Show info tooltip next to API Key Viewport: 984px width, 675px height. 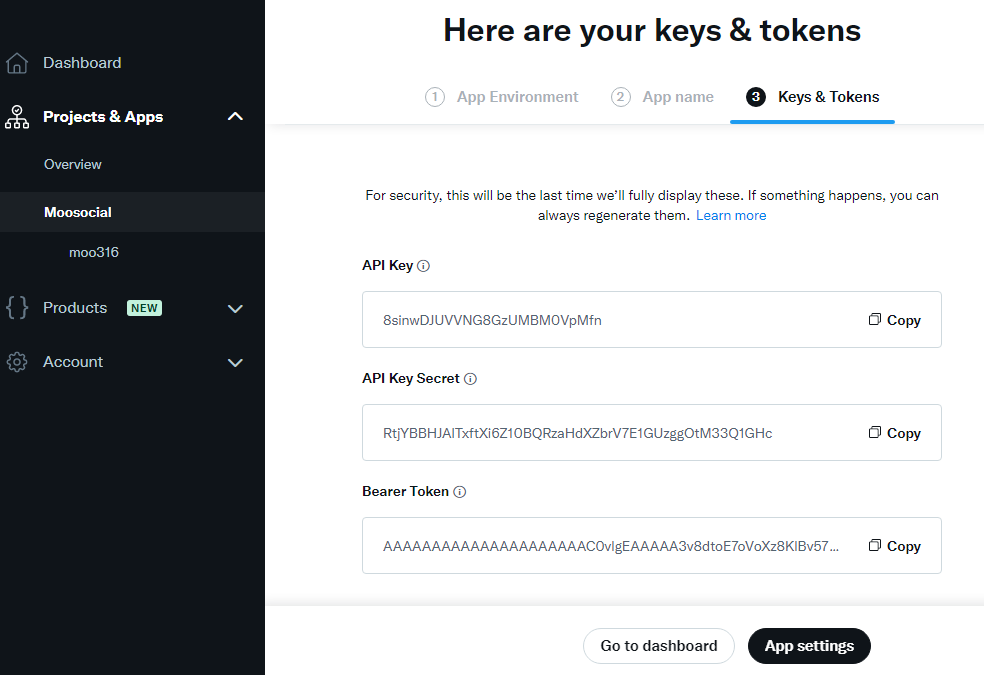click(424, 266)
